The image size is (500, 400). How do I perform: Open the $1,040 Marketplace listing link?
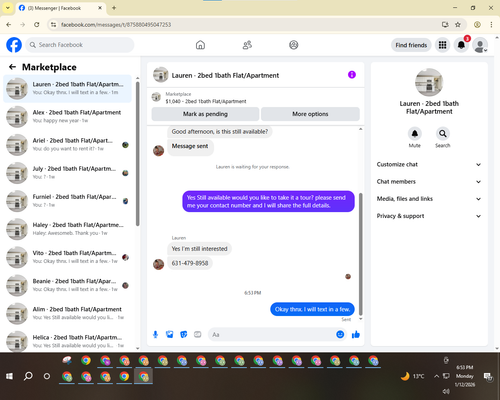206,101
